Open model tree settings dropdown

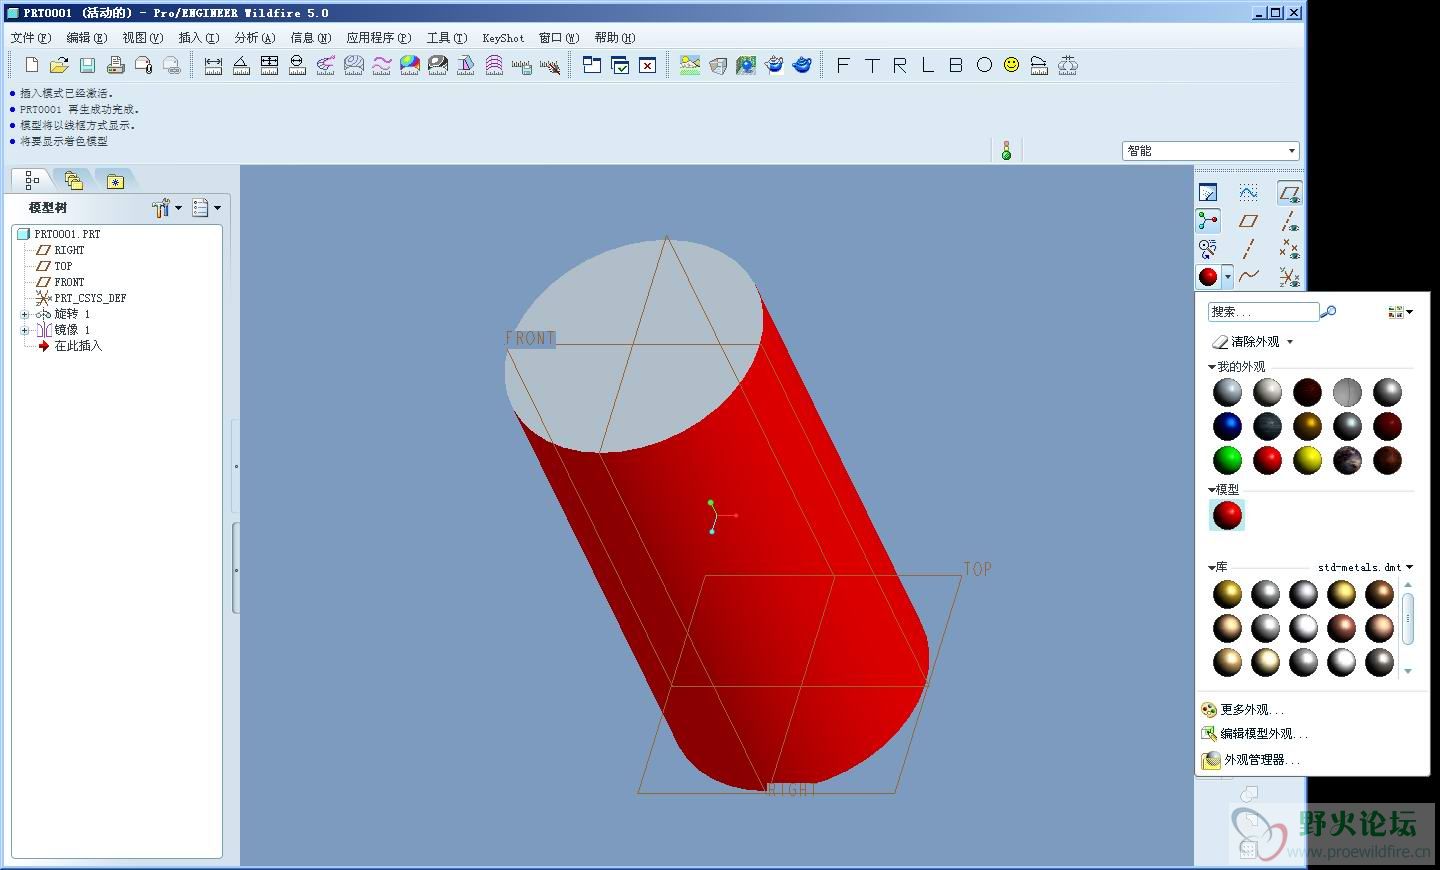(167, 208)
